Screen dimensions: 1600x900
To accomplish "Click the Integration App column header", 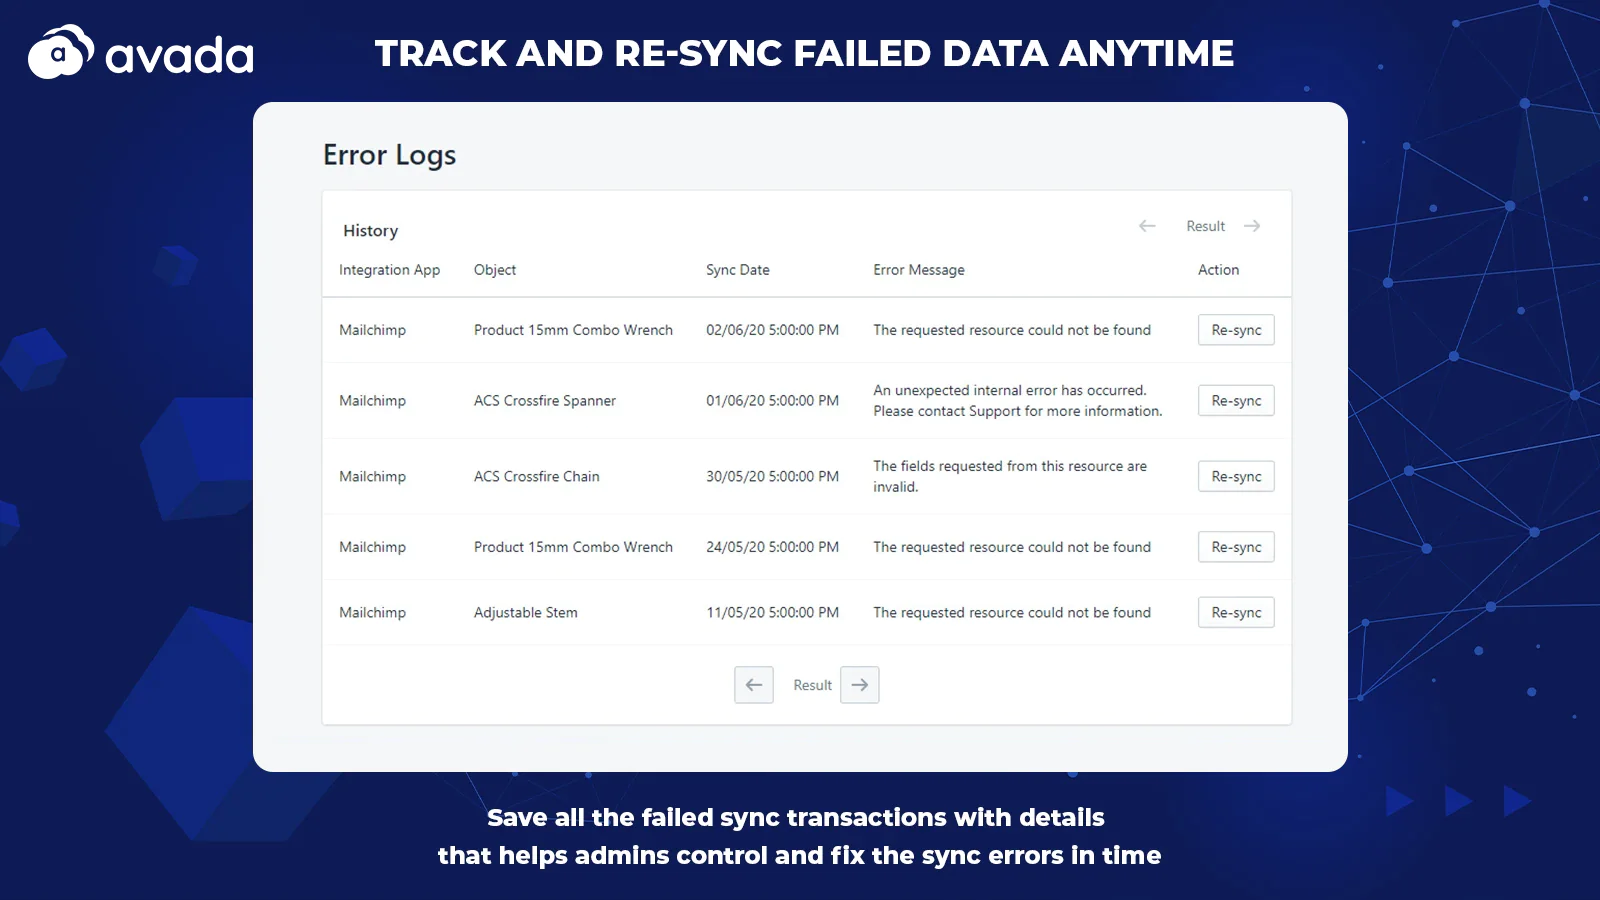I will pos(389,270).
